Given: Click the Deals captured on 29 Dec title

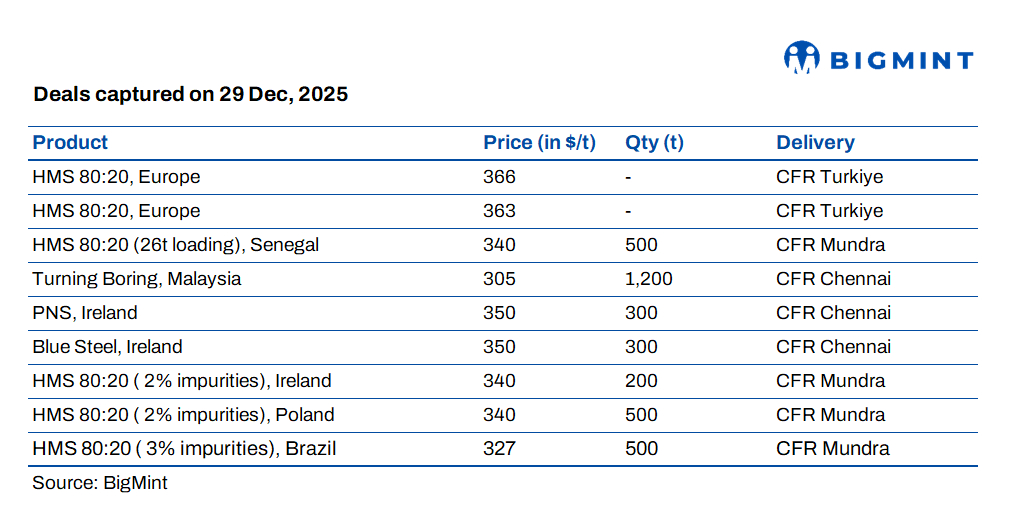Looking at the screenshot, I should click(190, 95).
